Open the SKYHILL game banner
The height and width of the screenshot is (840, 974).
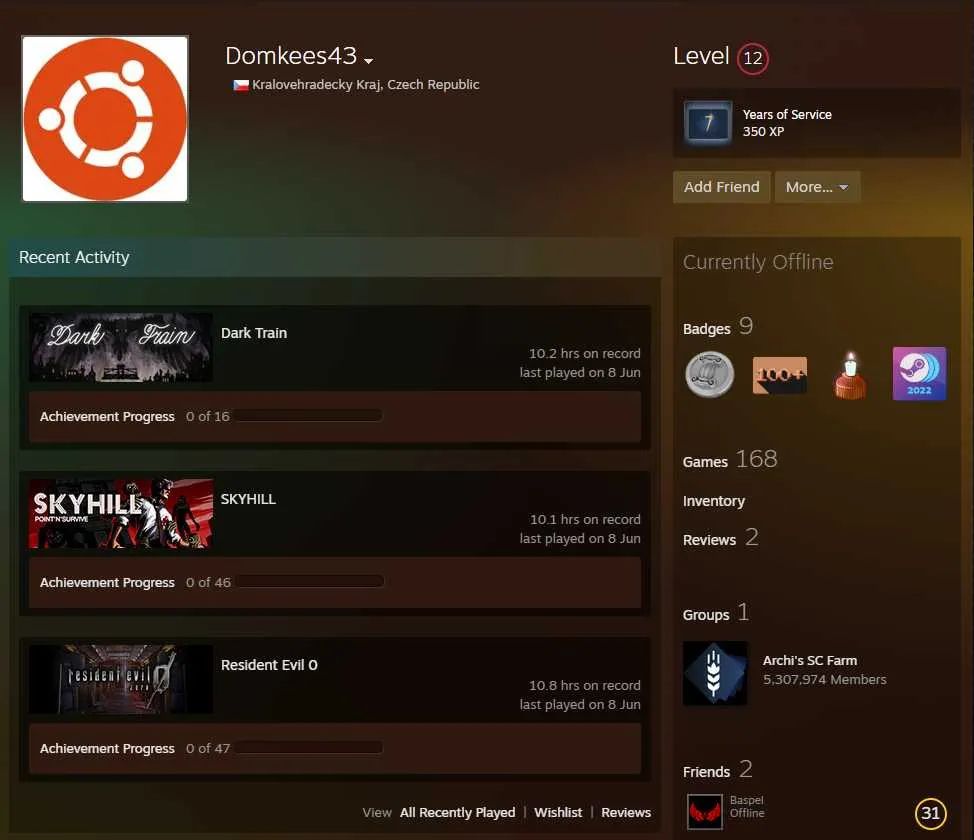[x=121, y=513]
